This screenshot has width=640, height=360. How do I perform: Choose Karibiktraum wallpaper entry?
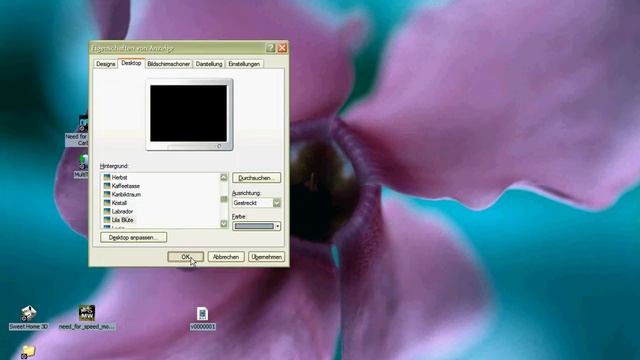(x=126, y=195)
